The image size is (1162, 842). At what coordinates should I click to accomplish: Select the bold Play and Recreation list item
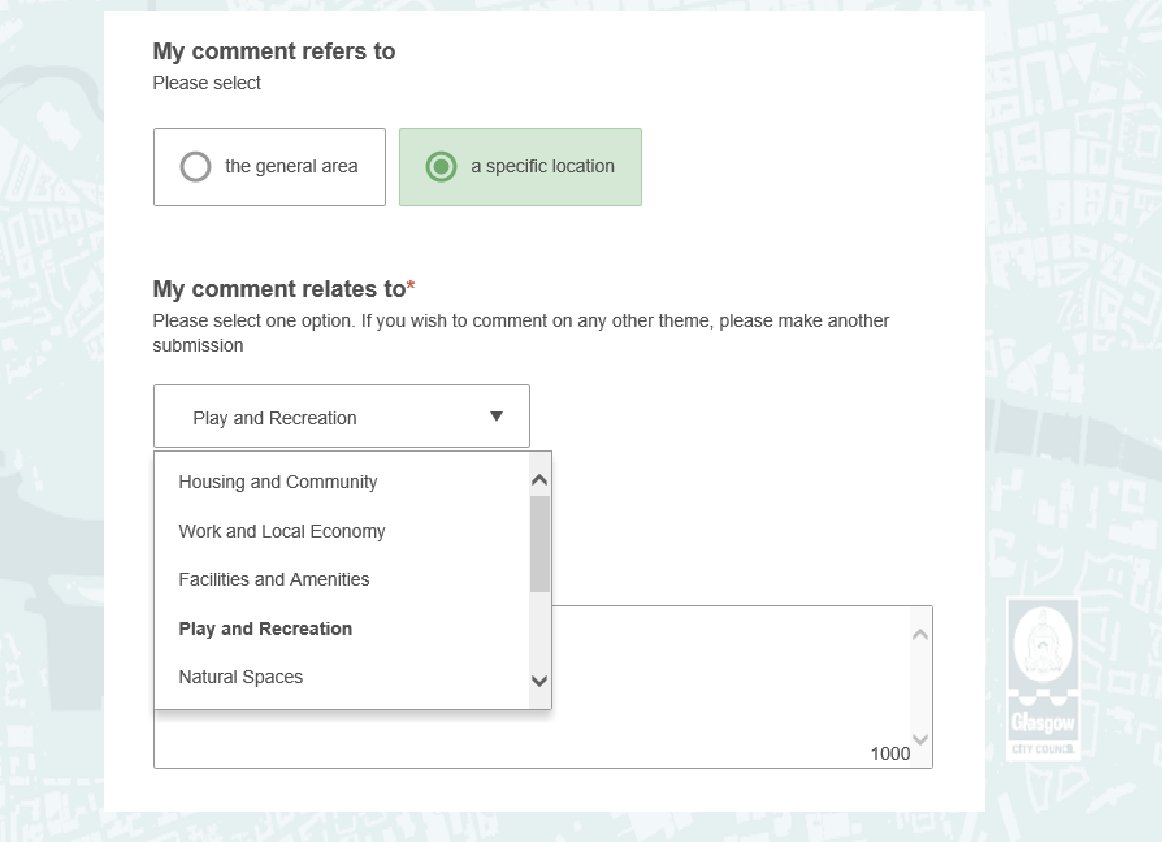point(265,629)
